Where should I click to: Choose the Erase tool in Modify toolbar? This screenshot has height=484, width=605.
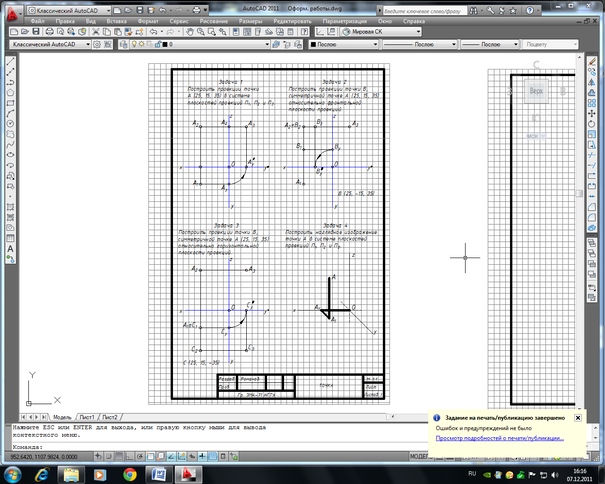pos(592,61)
